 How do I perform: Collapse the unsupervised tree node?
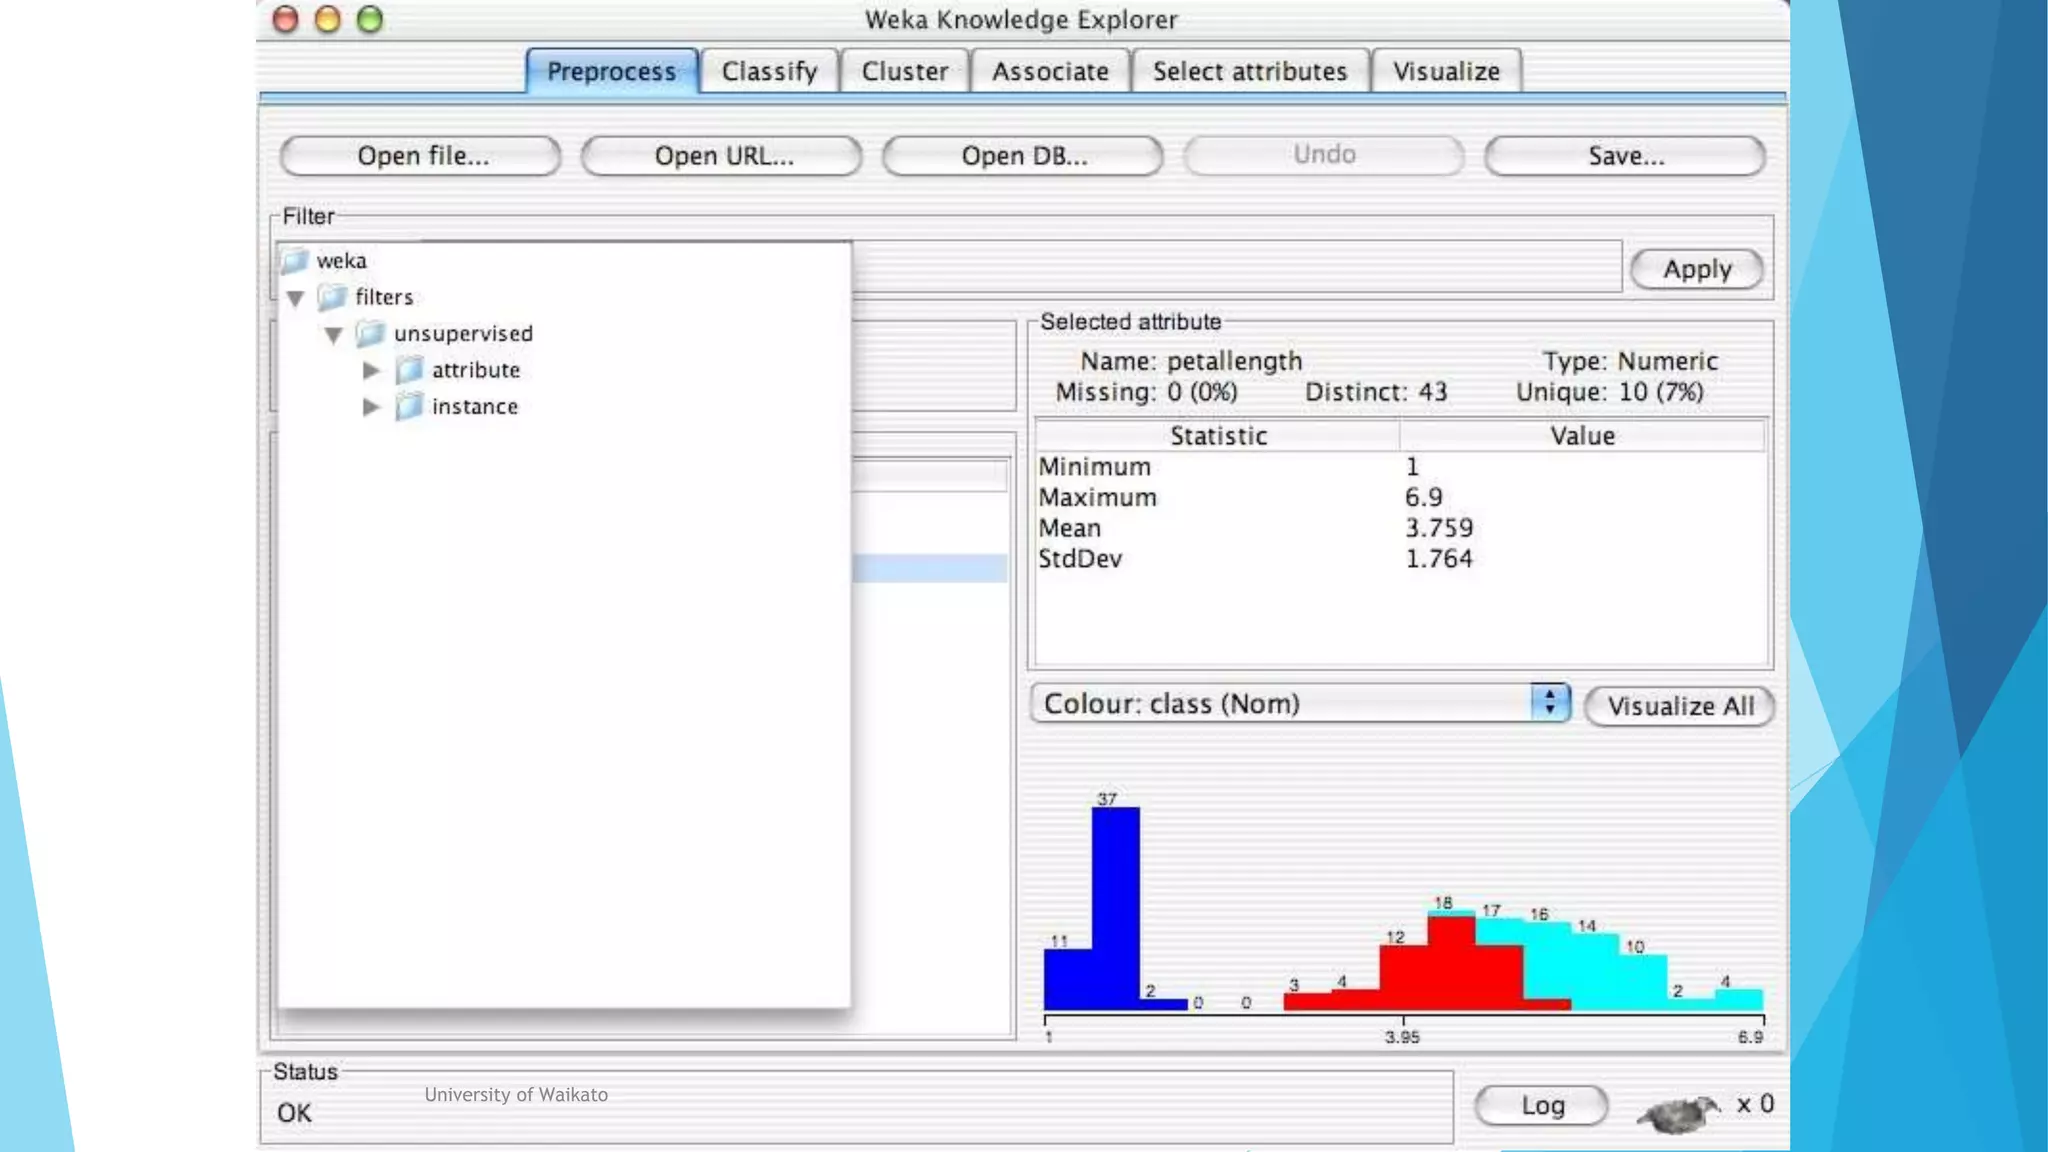pos(333,335)
